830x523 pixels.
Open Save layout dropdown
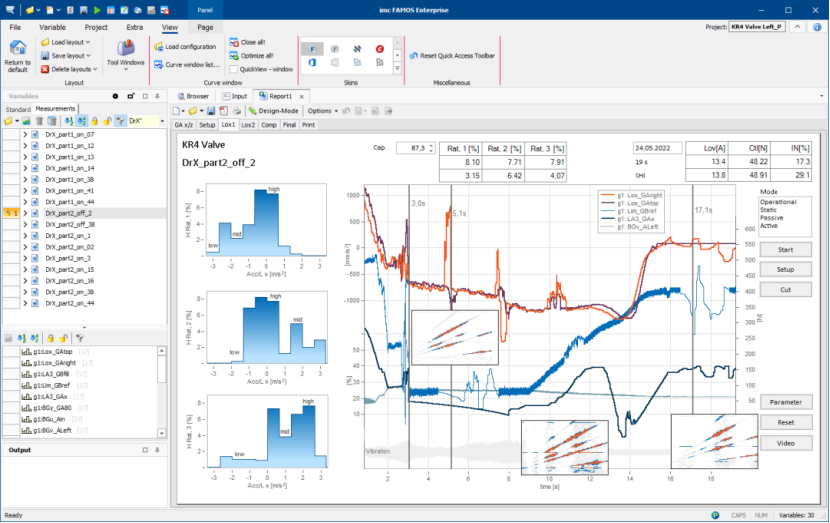click(x=66, y=56)
